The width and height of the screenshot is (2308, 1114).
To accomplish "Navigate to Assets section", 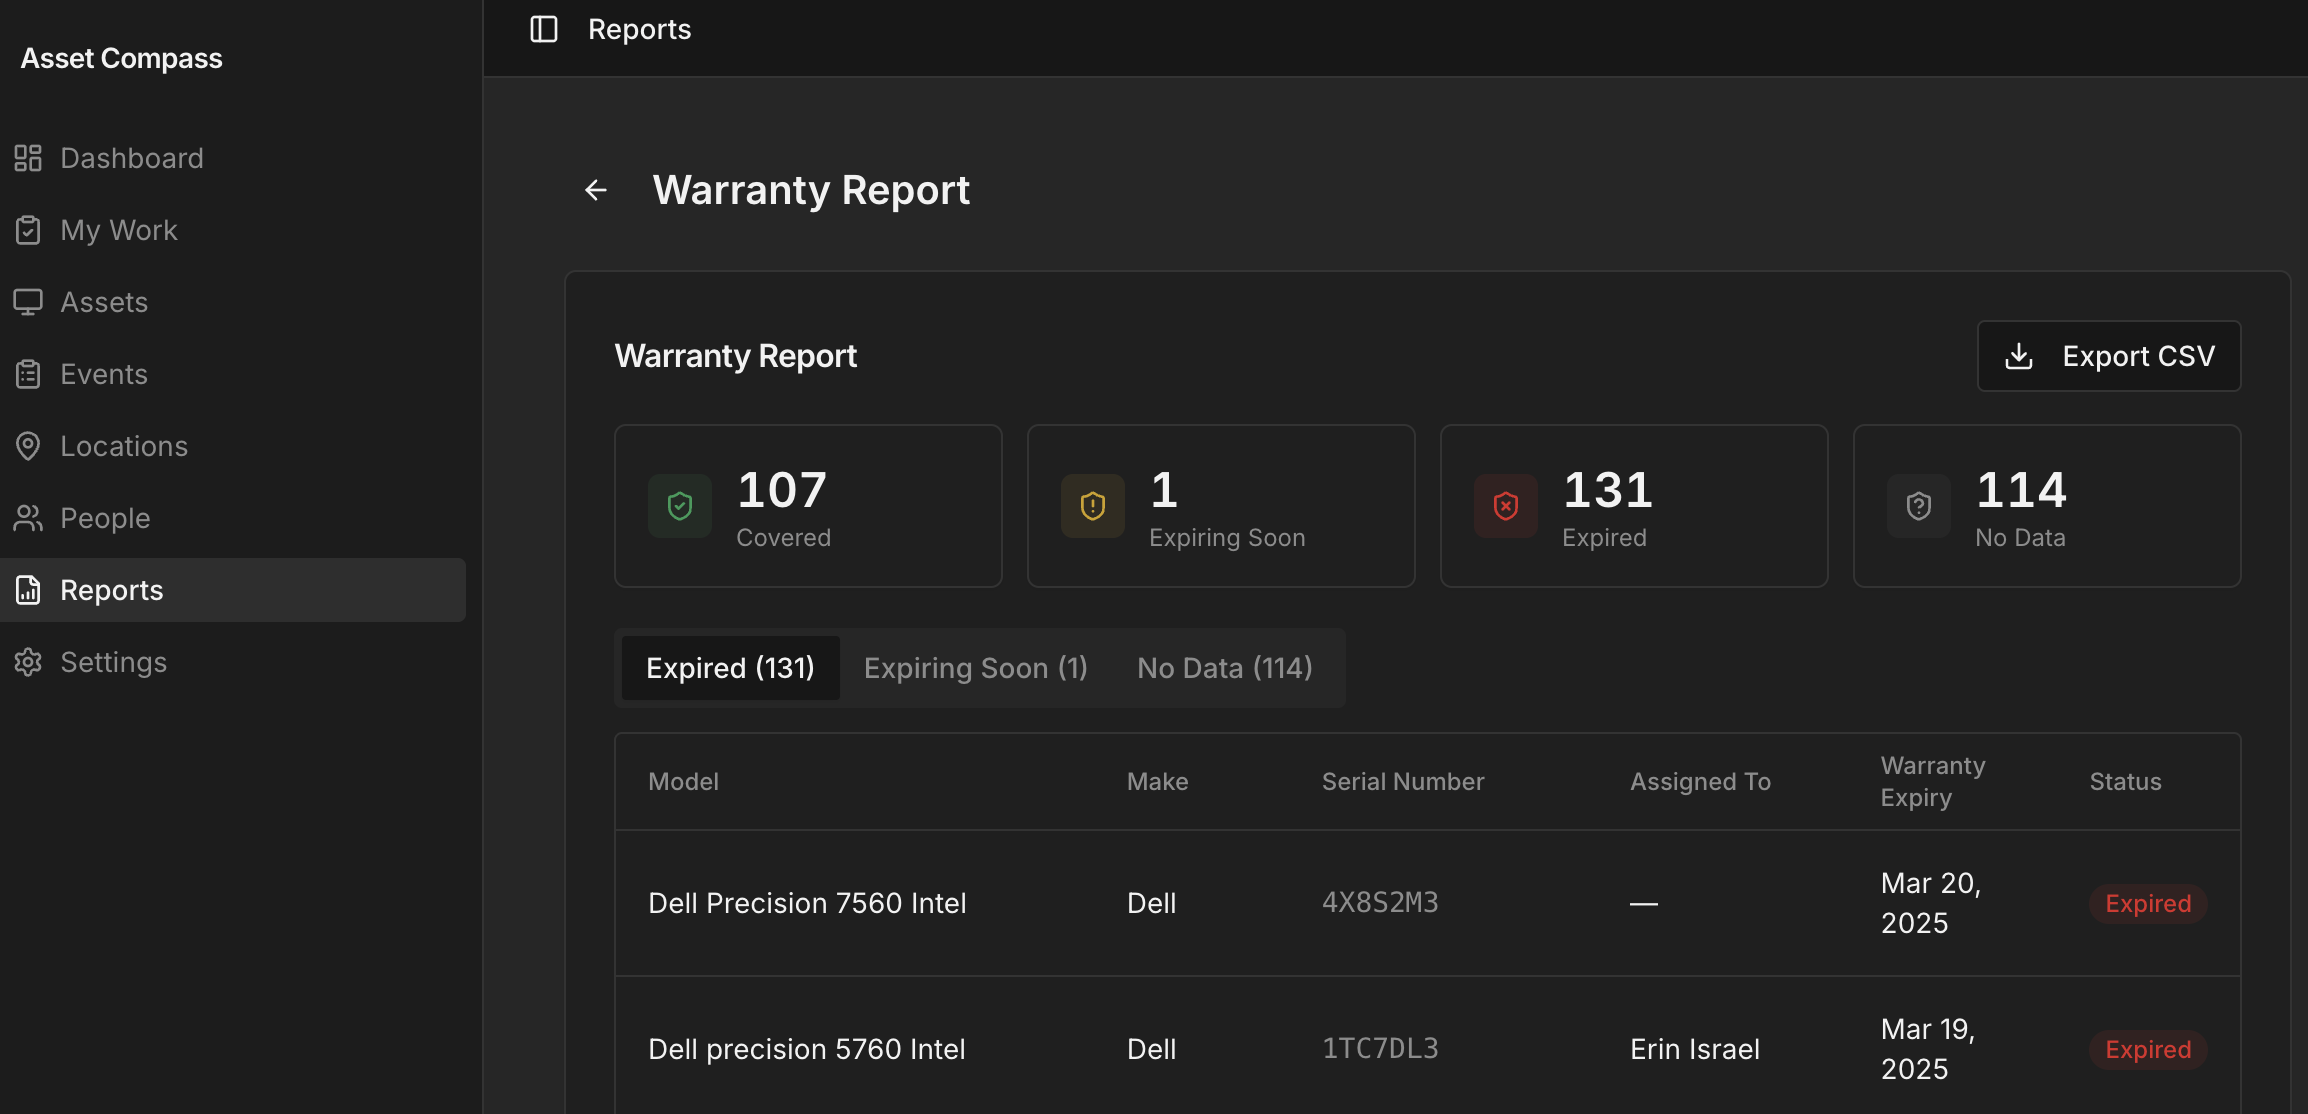I will click(233, 302).
